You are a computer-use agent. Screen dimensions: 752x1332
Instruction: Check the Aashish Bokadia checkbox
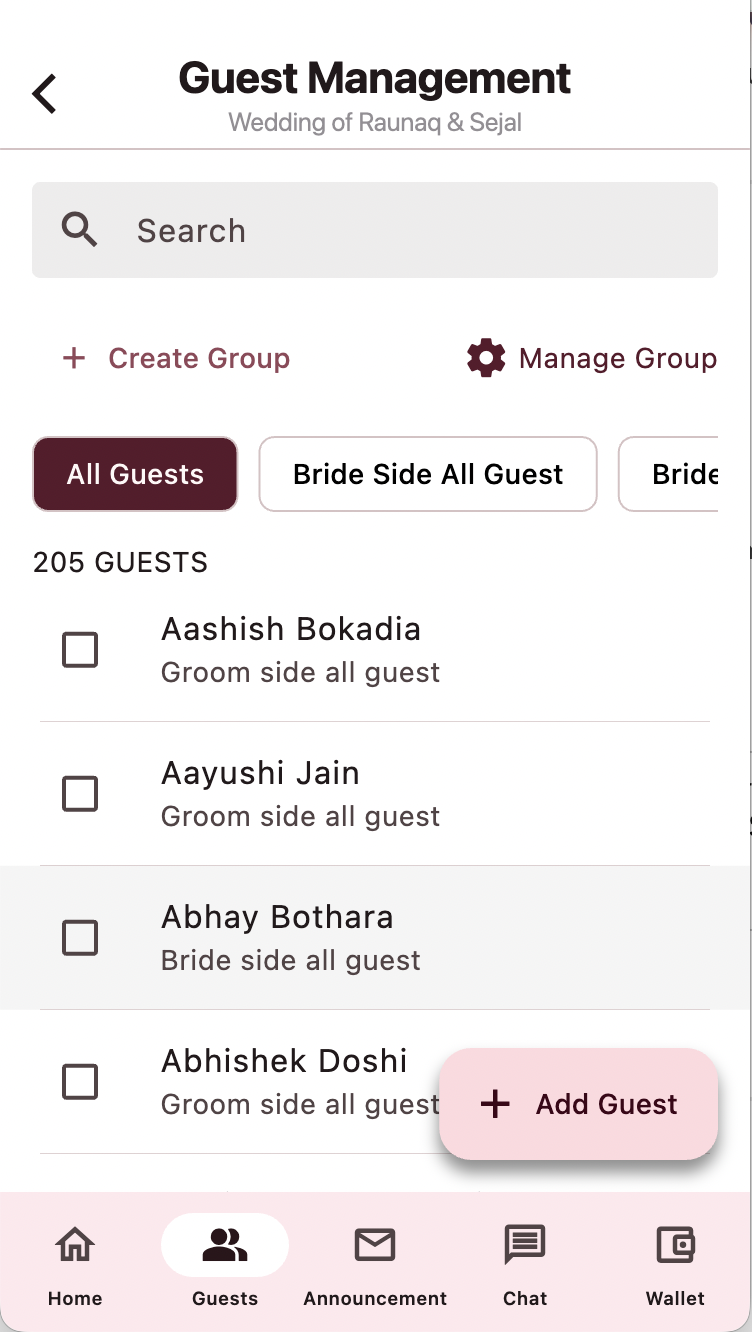(80, 650)
